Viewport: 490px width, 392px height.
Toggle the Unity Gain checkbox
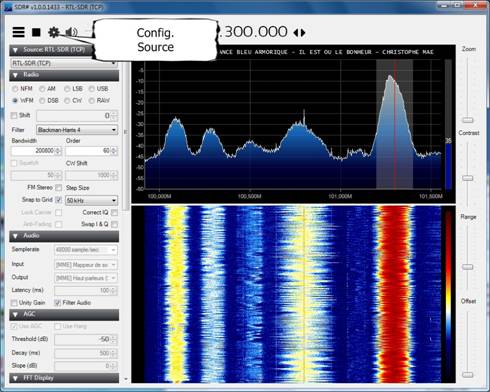tap(14, 303)
